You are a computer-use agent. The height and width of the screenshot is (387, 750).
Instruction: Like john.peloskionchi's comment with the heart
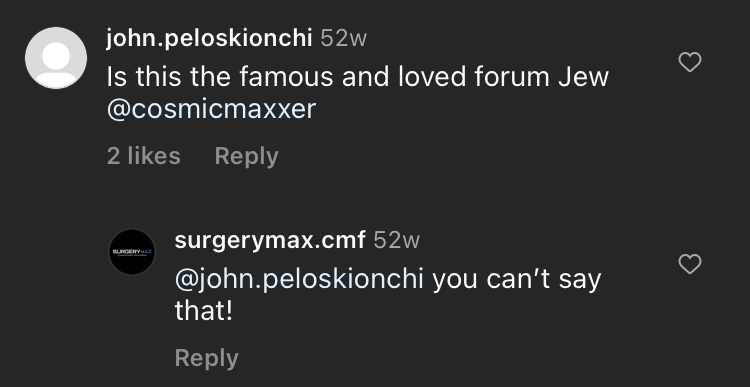pyautogui.click(x=690, y=62)
